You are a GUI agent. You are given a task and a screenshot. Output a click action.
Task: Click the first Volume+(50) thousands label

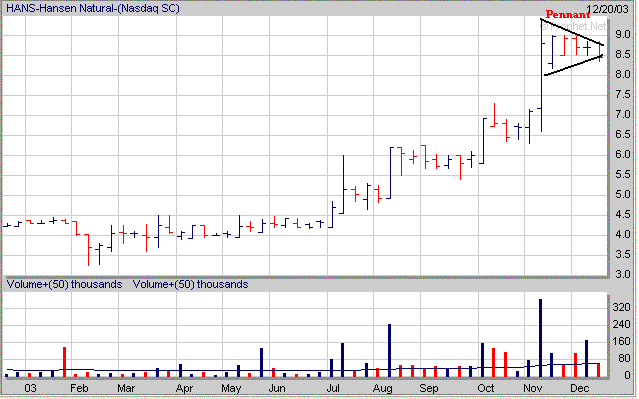click(64, 284)
